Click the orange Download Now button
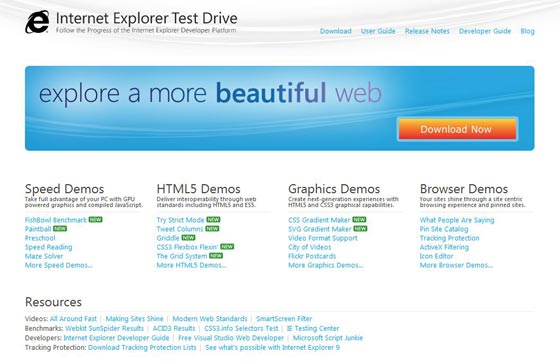This screenshot has height=362, width=560. click(x=457, y=129)
